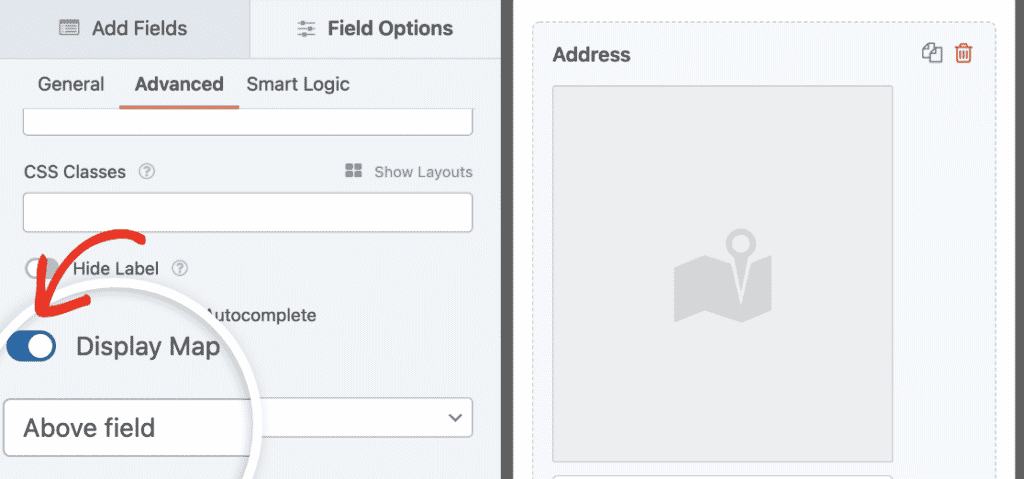
Task: Click the Hide Label help icon
Action: click(x=180, y=268)
